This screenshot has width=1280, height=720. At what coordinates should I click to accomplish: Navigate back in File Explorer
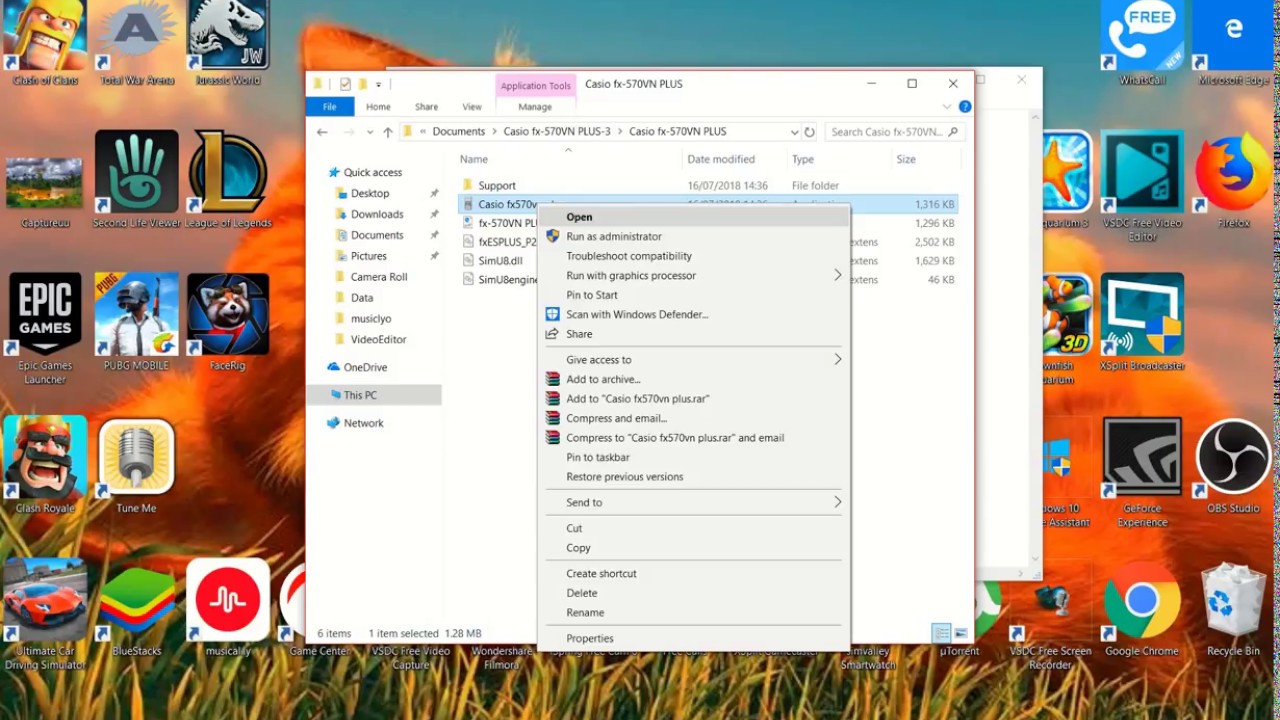pos(322,131)
